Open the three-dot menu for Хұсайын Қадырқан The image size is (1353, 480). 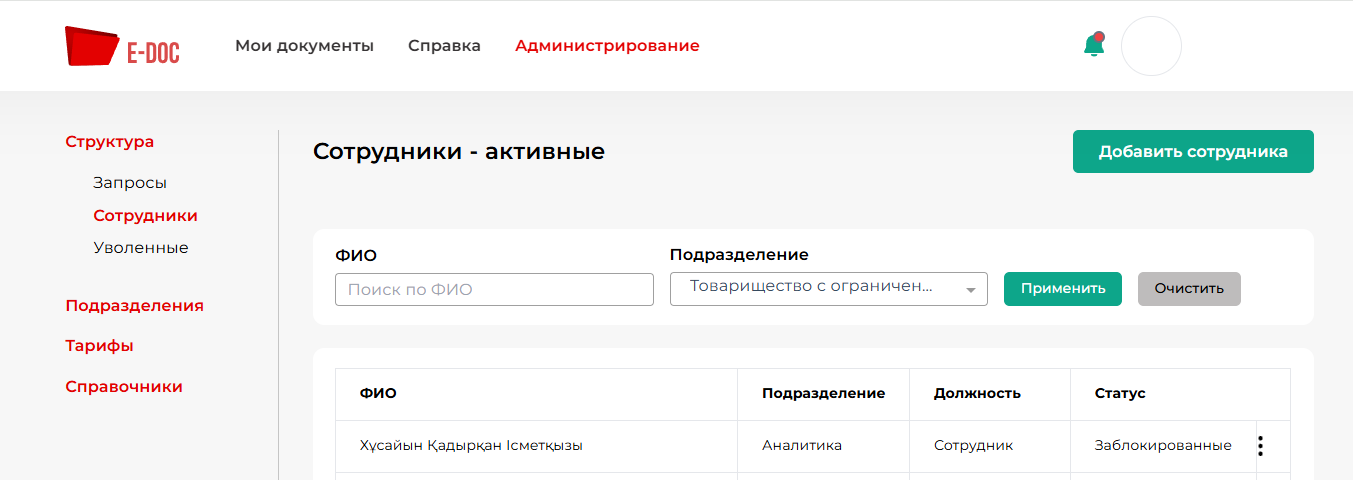tap(1260, 446)
